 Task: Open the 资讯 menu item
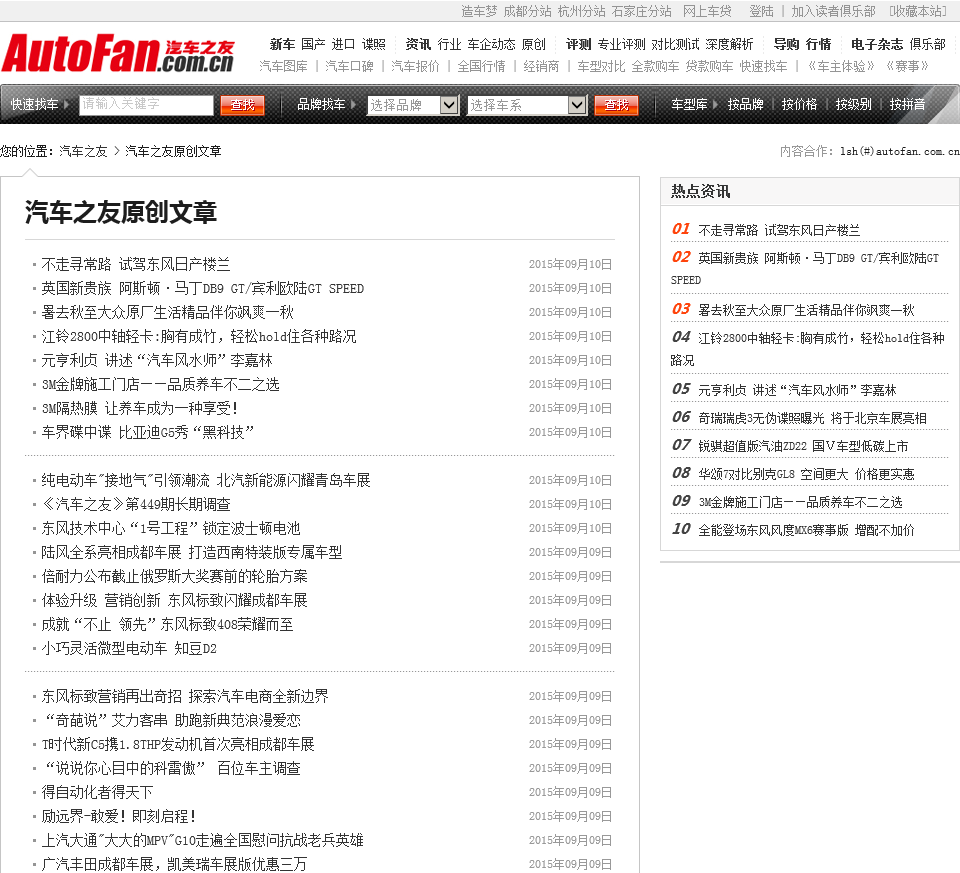[418, 44]
